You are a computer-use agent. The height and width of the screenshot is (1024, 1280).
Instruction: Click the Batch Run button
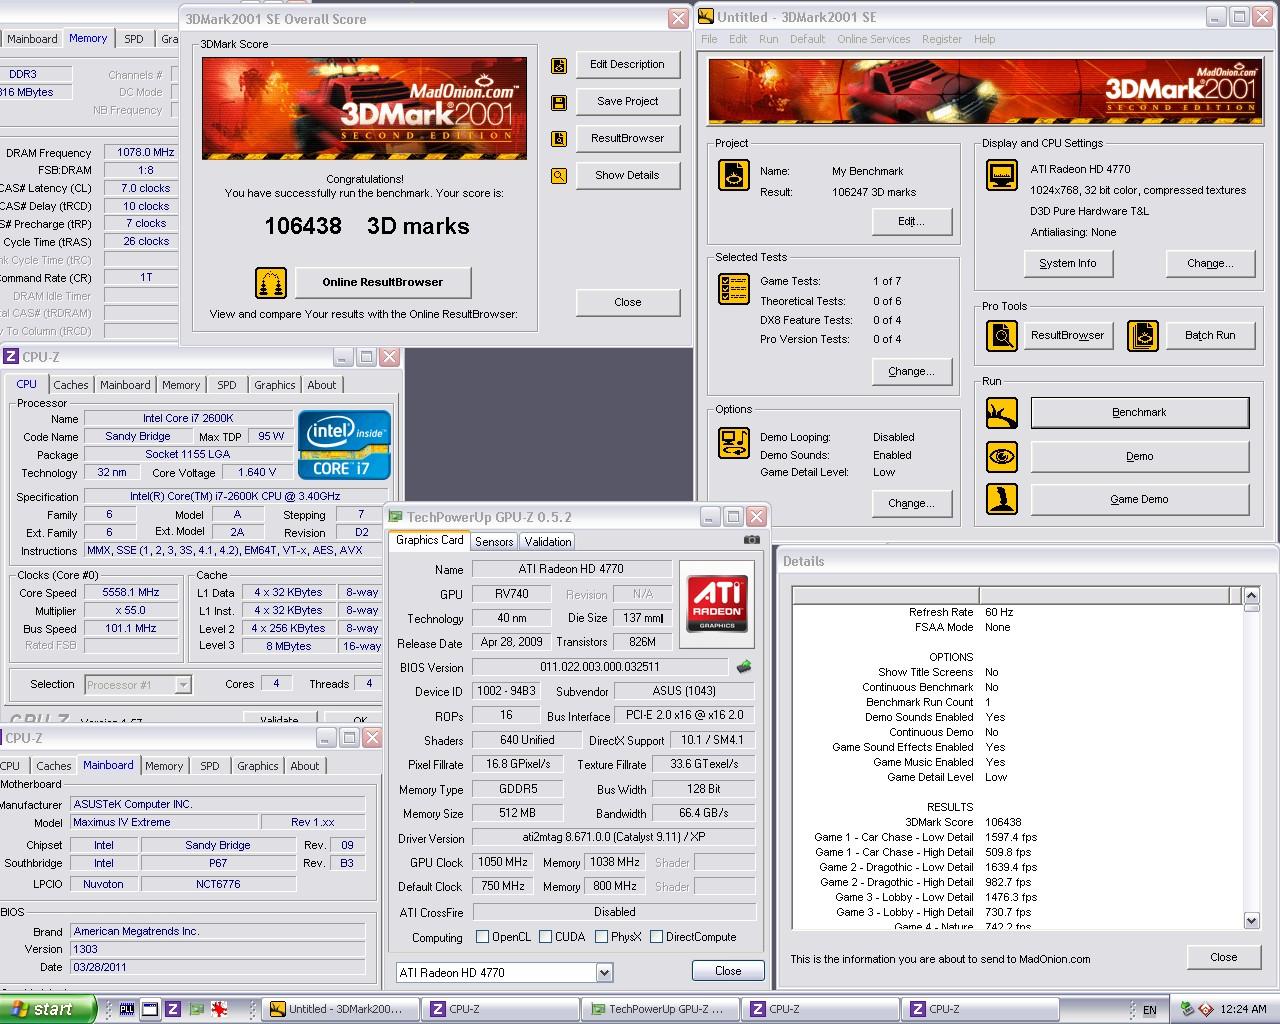pyautogui.click(x=1209, y=336)
